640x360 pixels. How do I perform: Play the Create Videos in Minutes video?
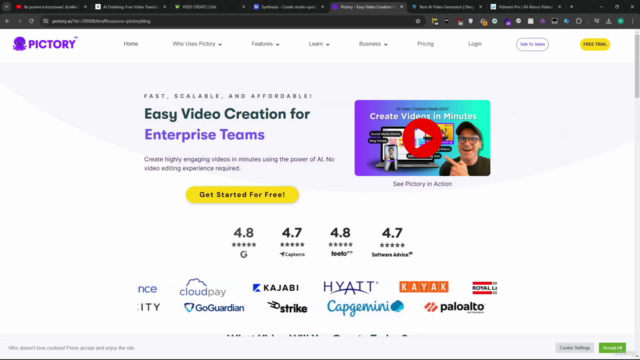pos(422,138)
